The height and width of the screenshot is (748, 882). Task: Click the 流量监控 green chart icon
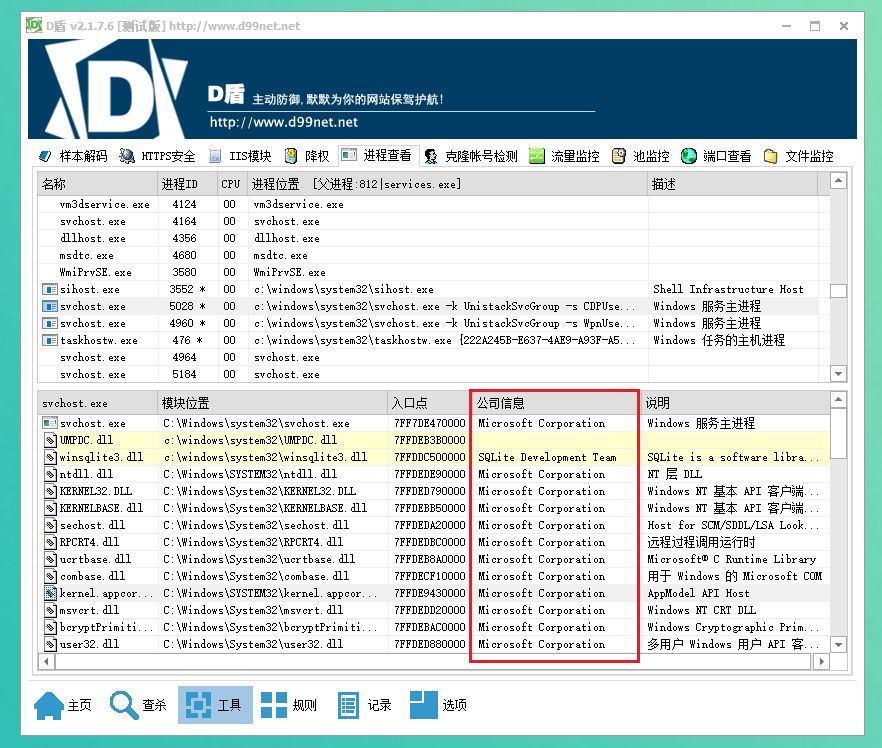[x=537, y=156]
